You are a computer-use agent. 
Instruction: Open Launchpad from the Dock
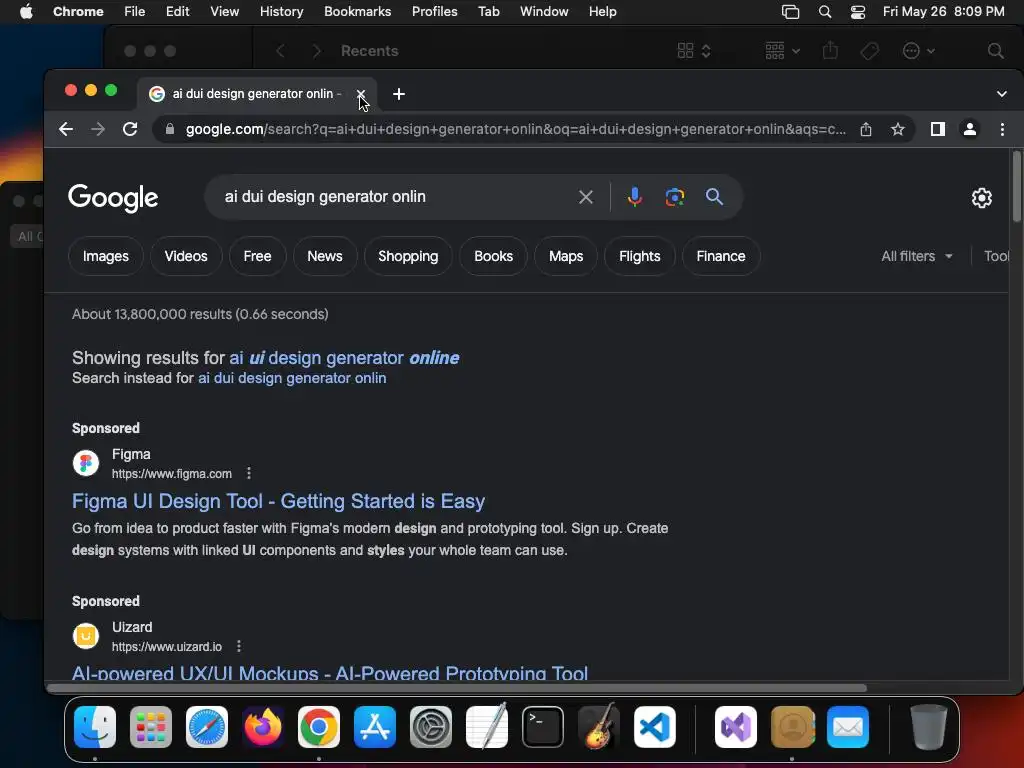[151, 727]
